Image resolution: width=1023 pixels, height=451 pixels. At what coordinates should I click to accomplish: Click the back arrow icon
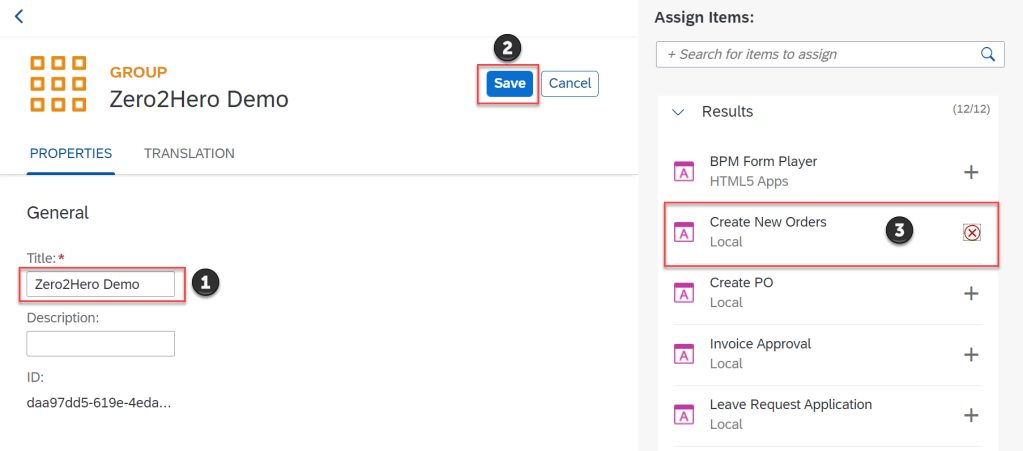pos(18,16)
